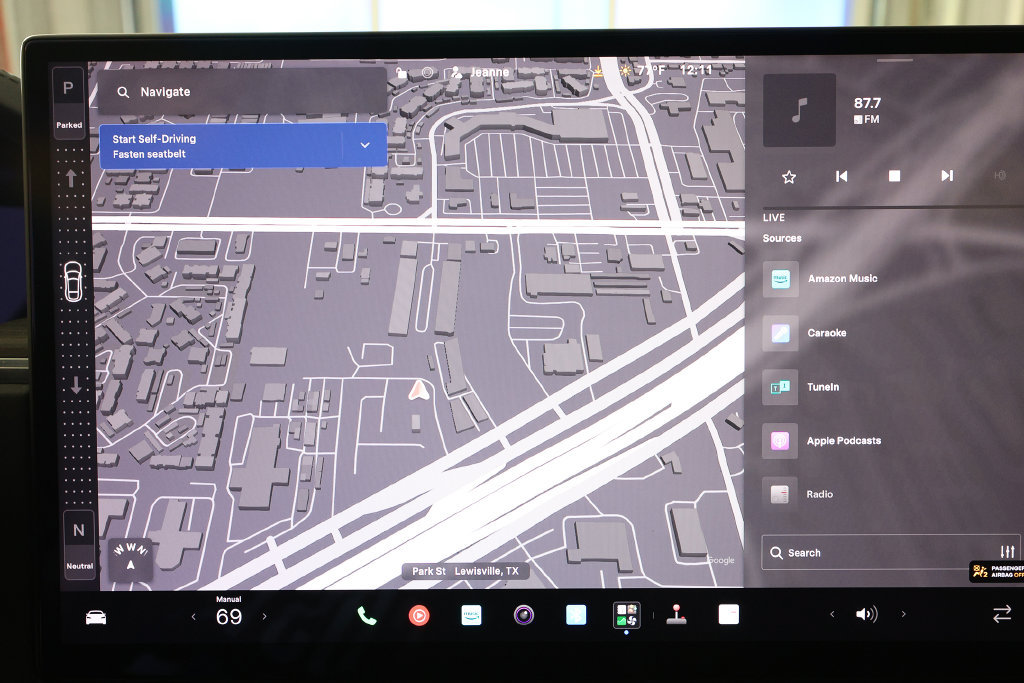Open the all apps launcher
This screenshot has width=1024, height=683.
[x=626, y=615]
